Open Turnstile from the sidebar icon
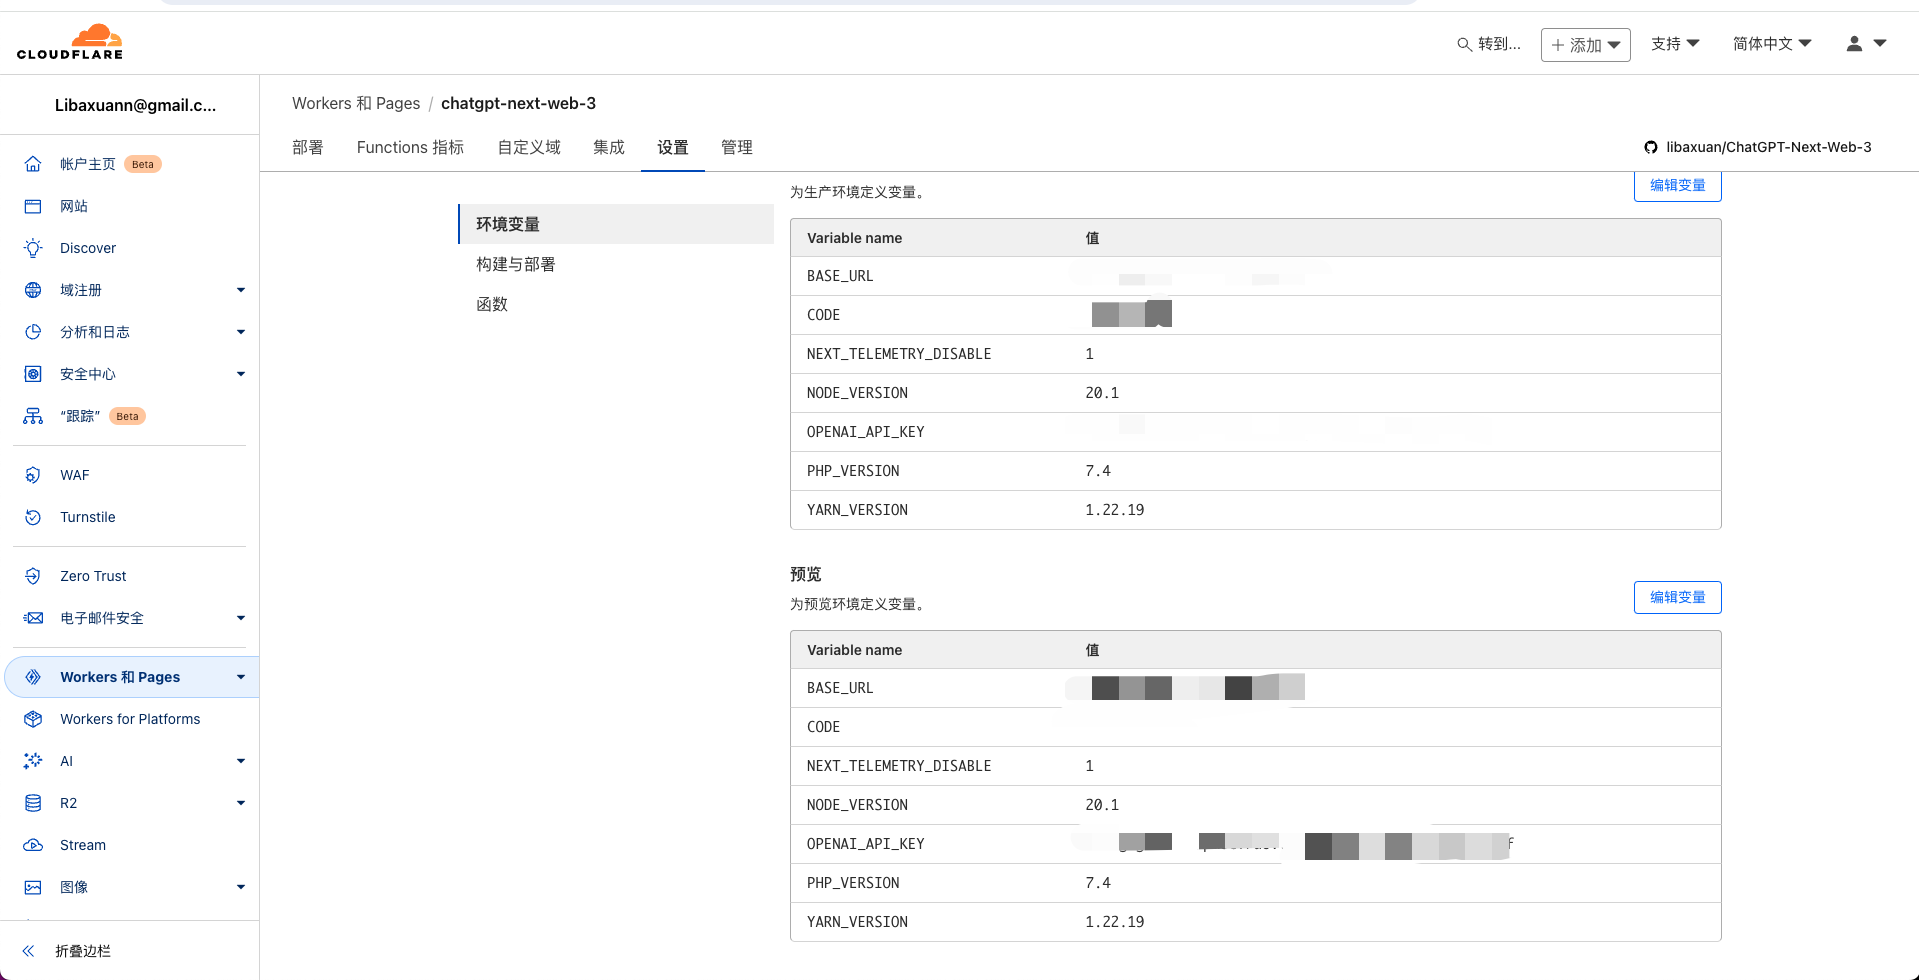1919x980 pixels. point(33,517)
